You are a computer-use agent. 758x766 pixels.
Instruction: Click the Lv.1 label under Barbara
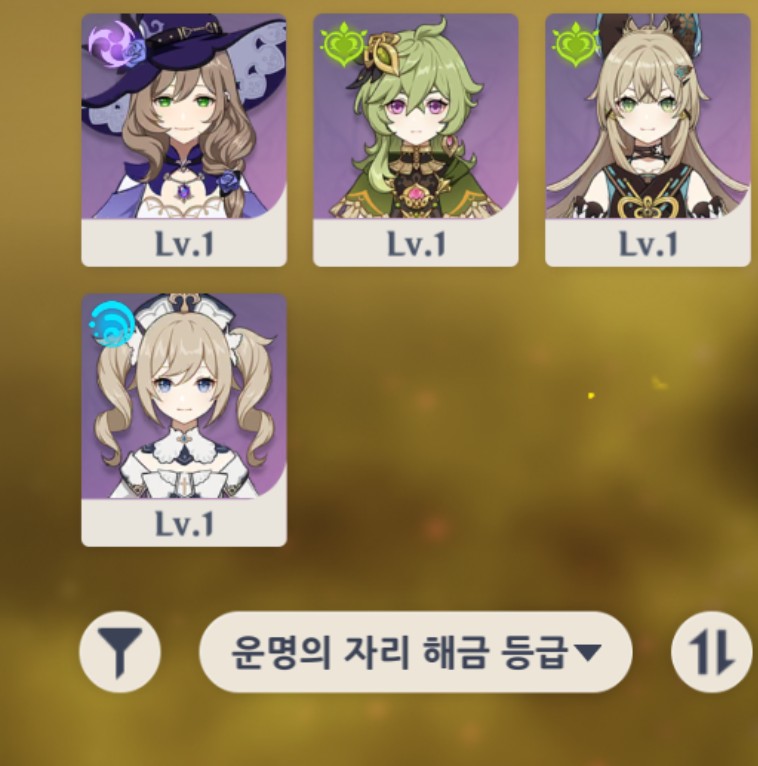pos(184,523)
